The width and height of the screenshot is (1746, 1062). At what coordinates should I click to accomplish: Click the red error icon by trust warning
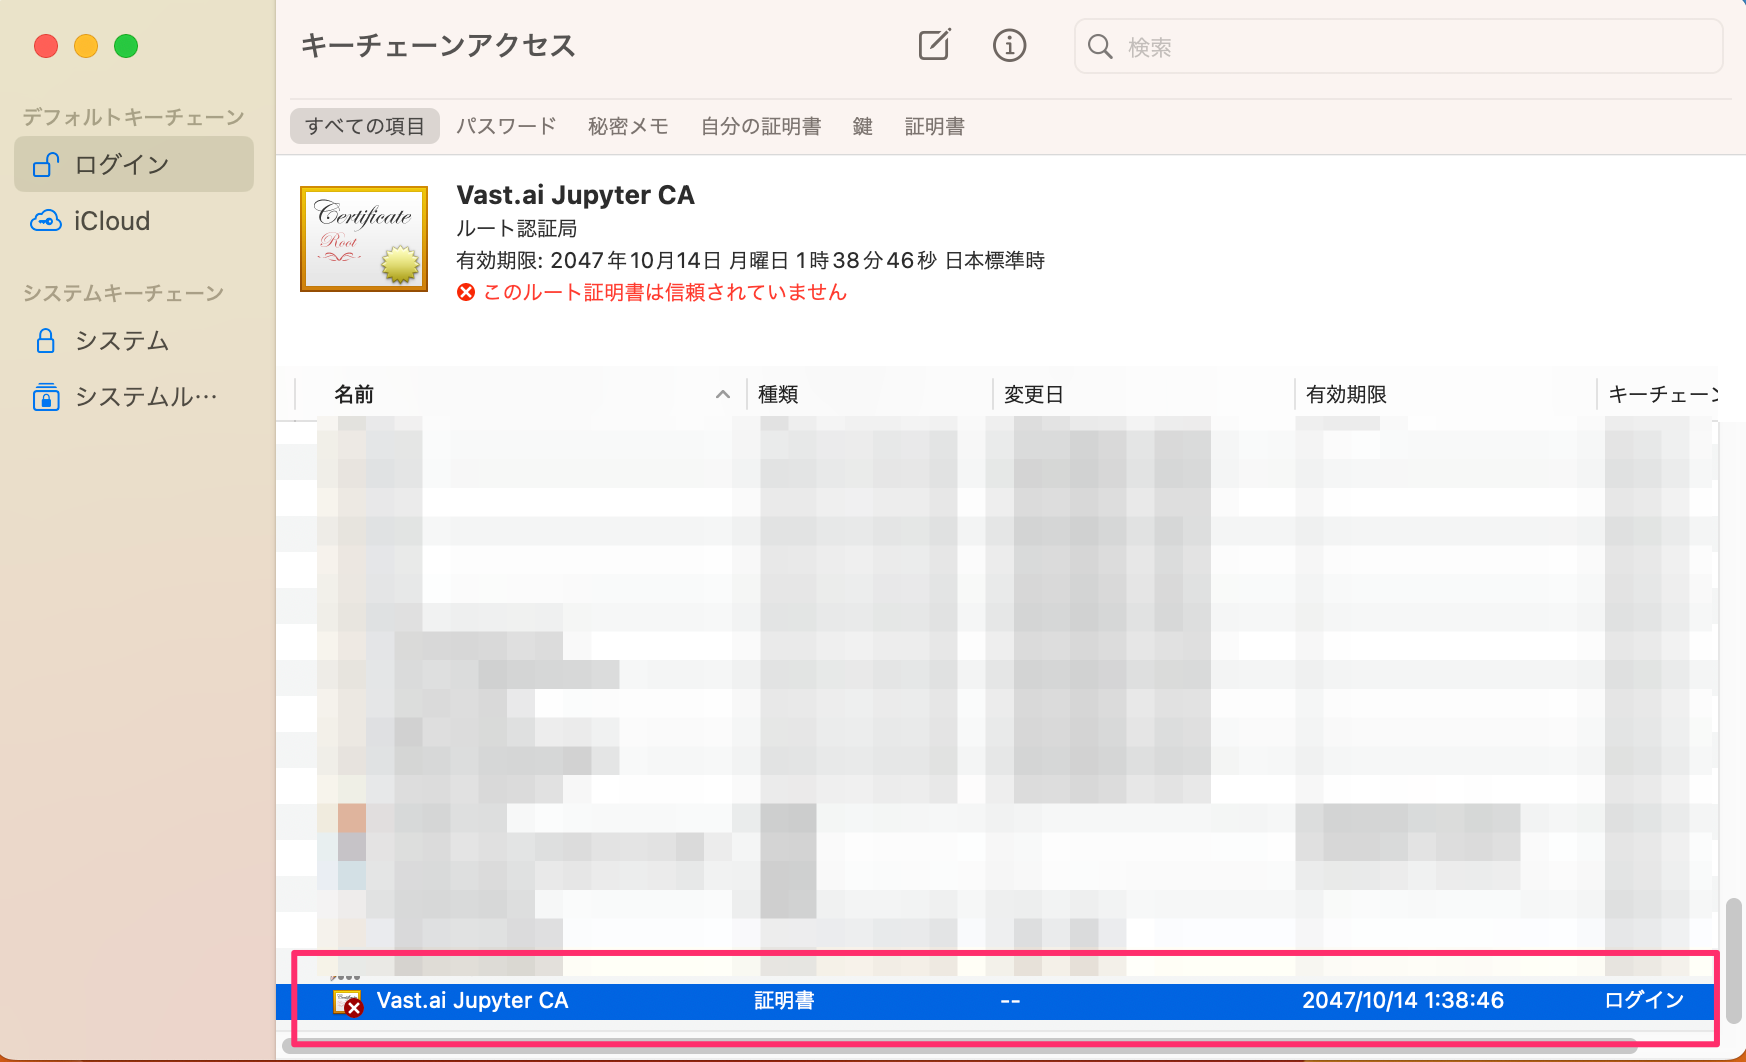point(466,292)
